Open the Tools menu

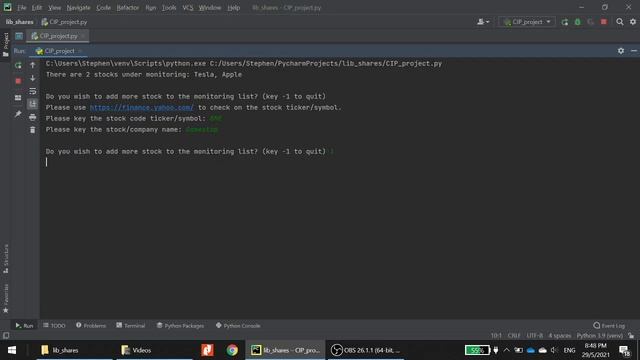pyautogui.click(x=169, y=8)
